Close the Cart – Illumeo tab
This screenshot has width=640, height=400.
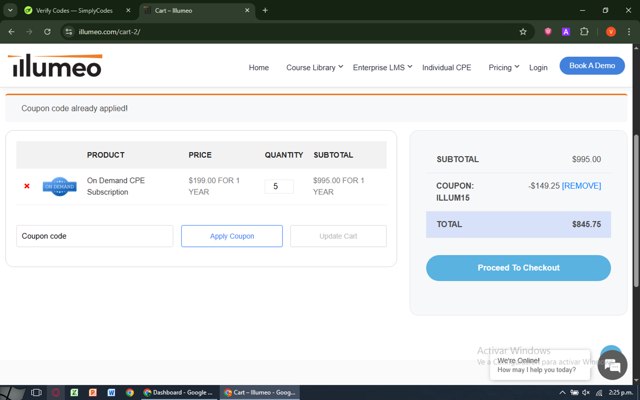coord(247,11)
